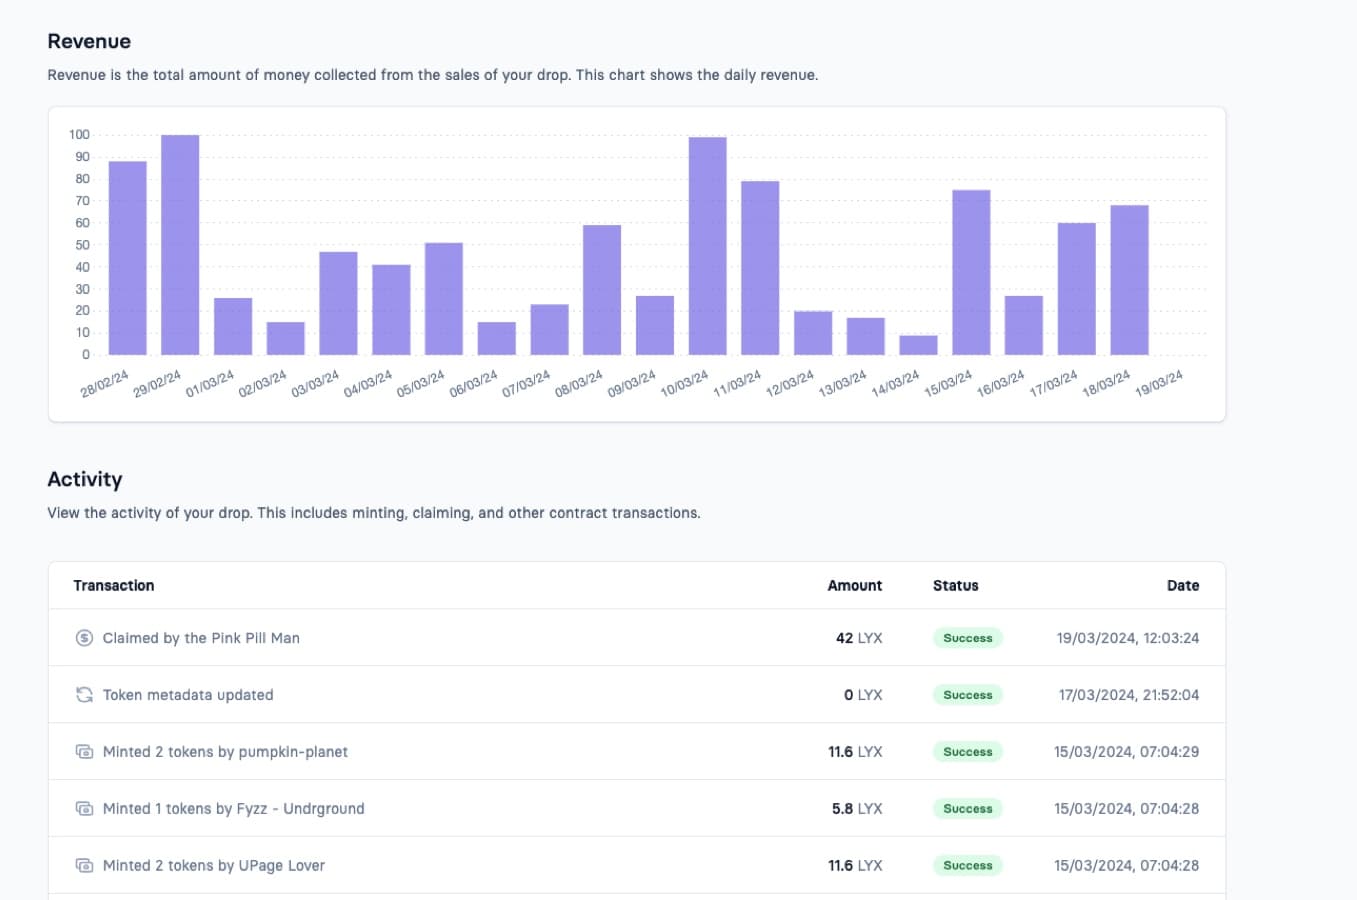Open the Claimed by the Pink Pill Man transaction

201,638
